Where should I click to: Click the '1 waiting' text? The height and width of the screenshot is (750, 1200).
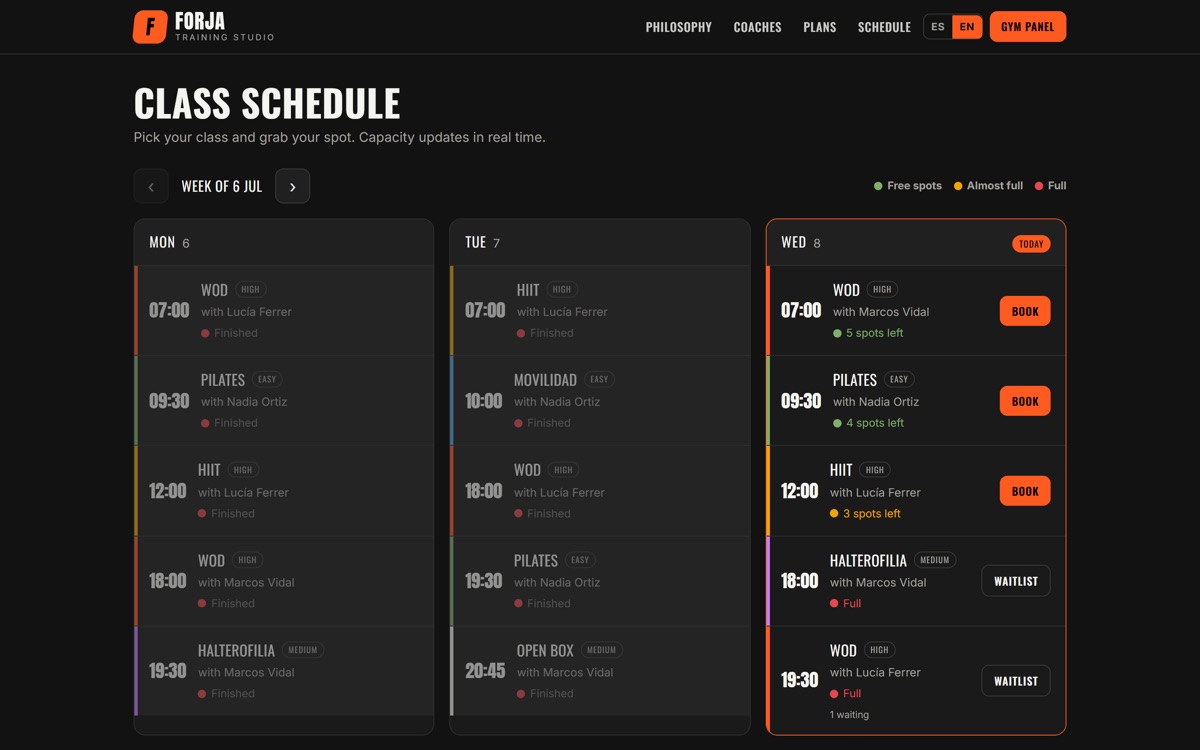point(849,715)
